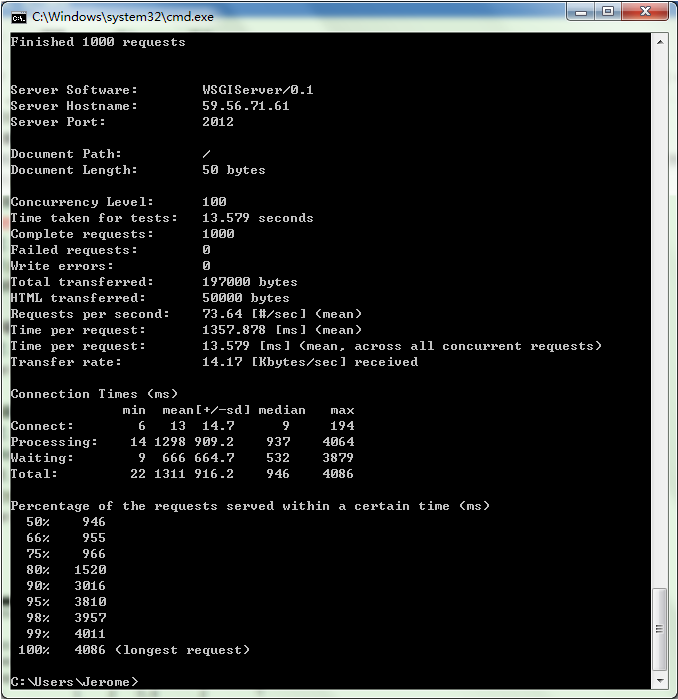Screen dimensions: 678x700
Task: Click the Connection Times (ms) heading
Action: click(94, 394)
